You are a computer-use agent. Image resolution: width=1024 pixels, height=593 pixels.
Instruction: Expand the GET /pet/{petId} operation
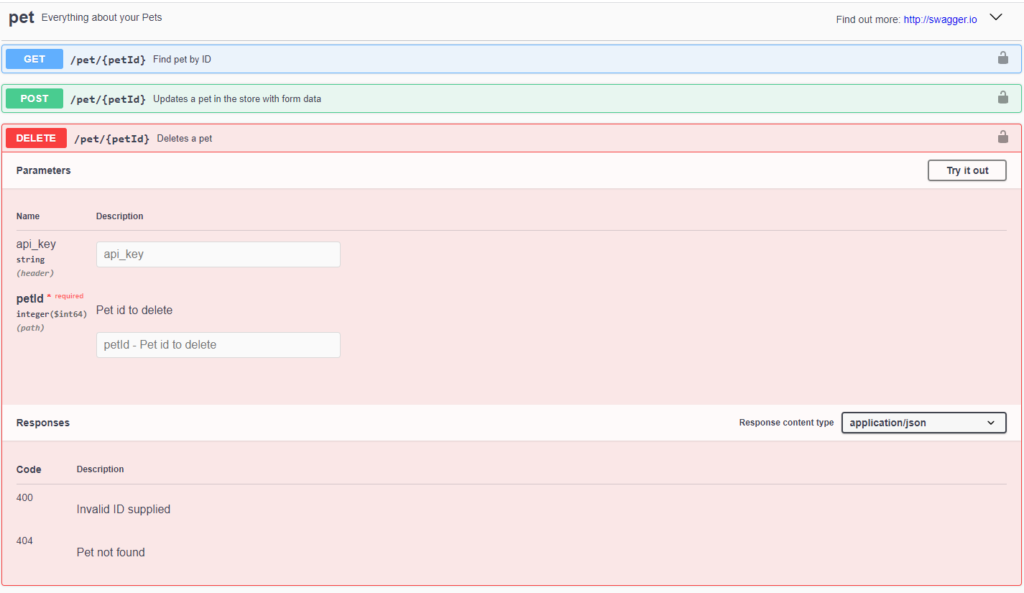[109, 59]
